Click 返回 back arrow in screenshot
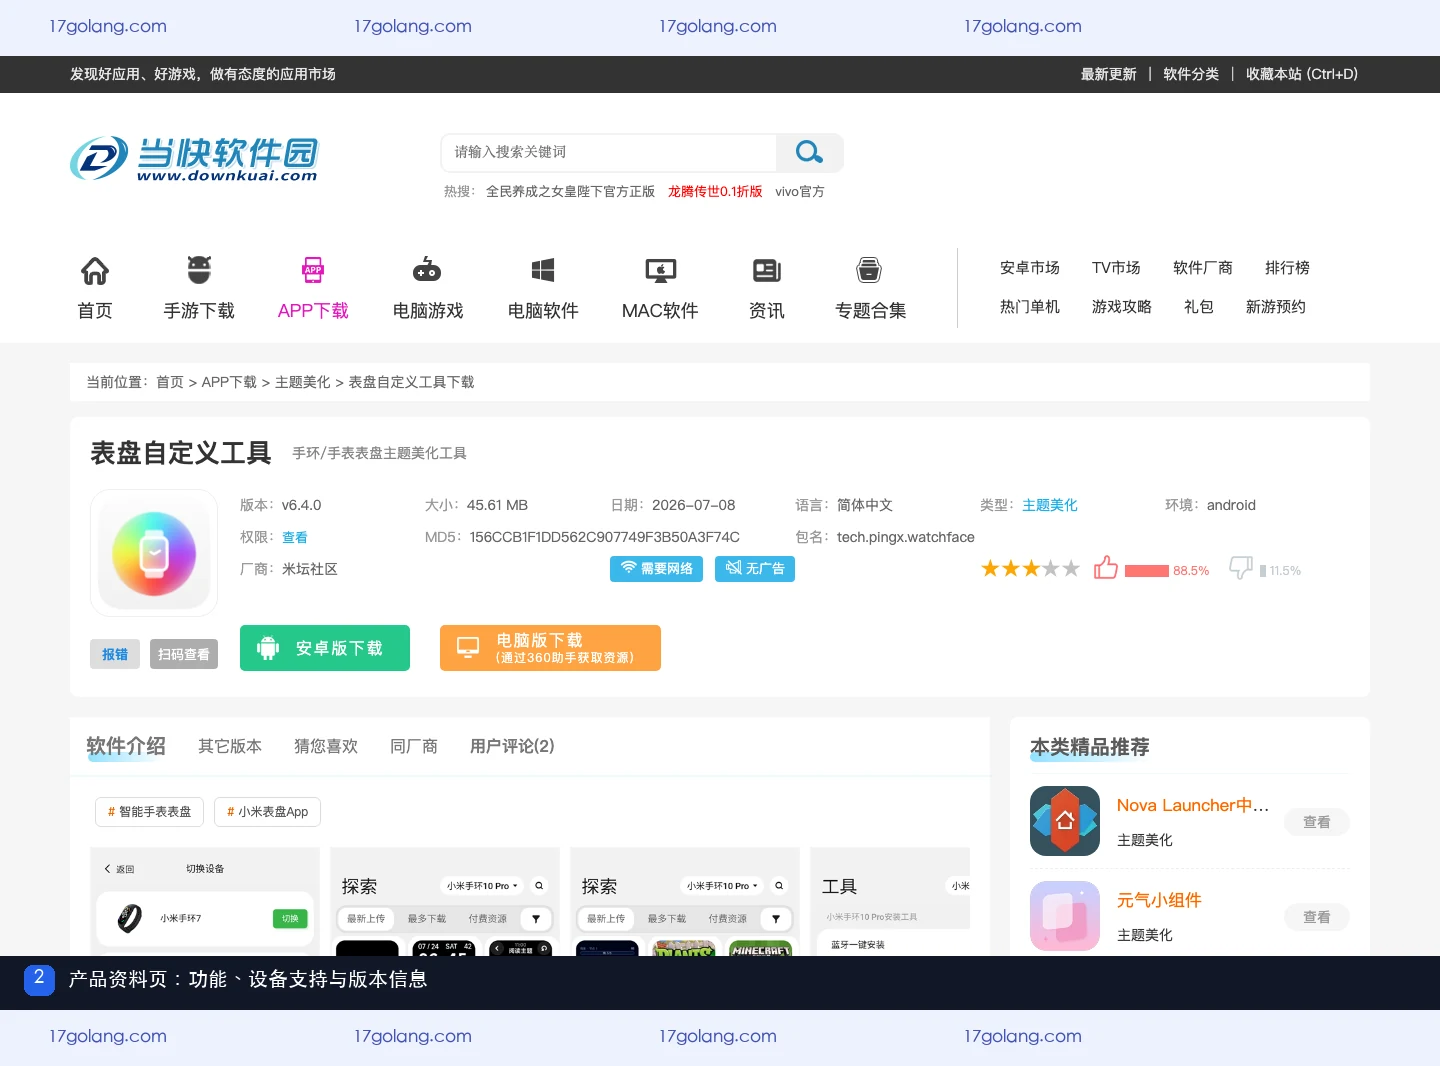Image resolution: width=1440 pixels, height=1066 pixels. pos(108,869)
